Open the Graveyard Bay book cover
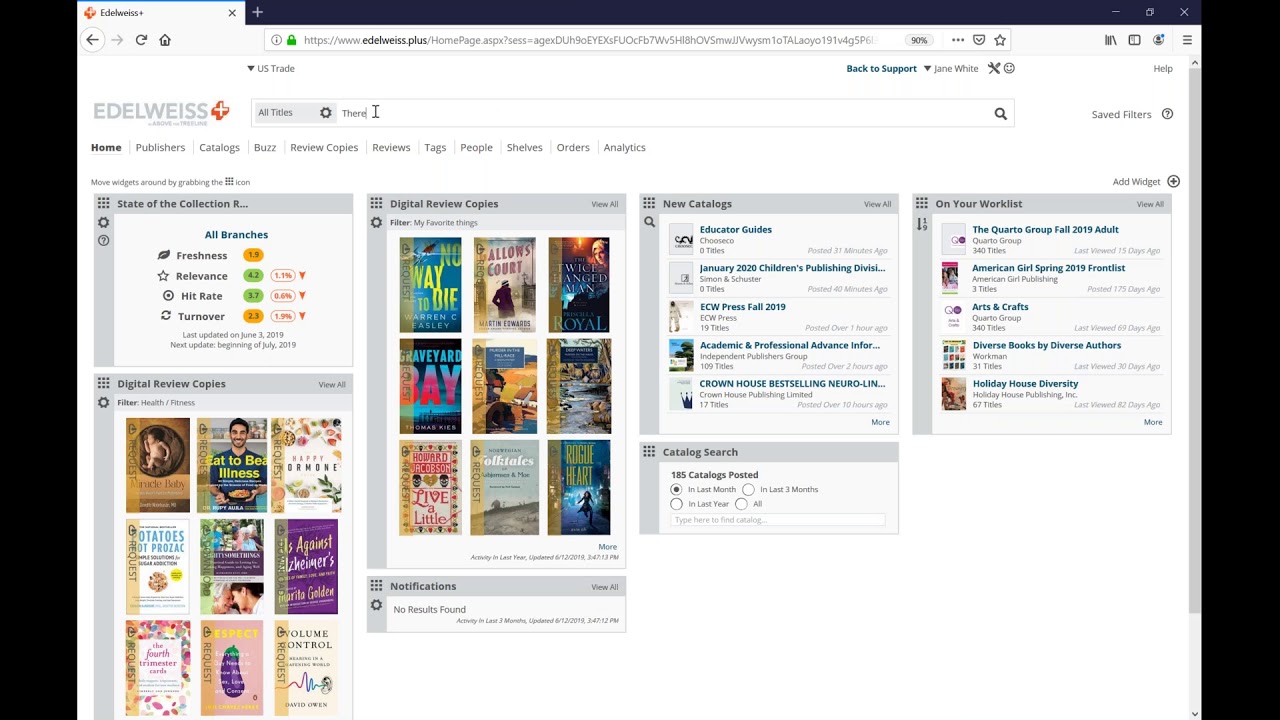 click(431, 387)
